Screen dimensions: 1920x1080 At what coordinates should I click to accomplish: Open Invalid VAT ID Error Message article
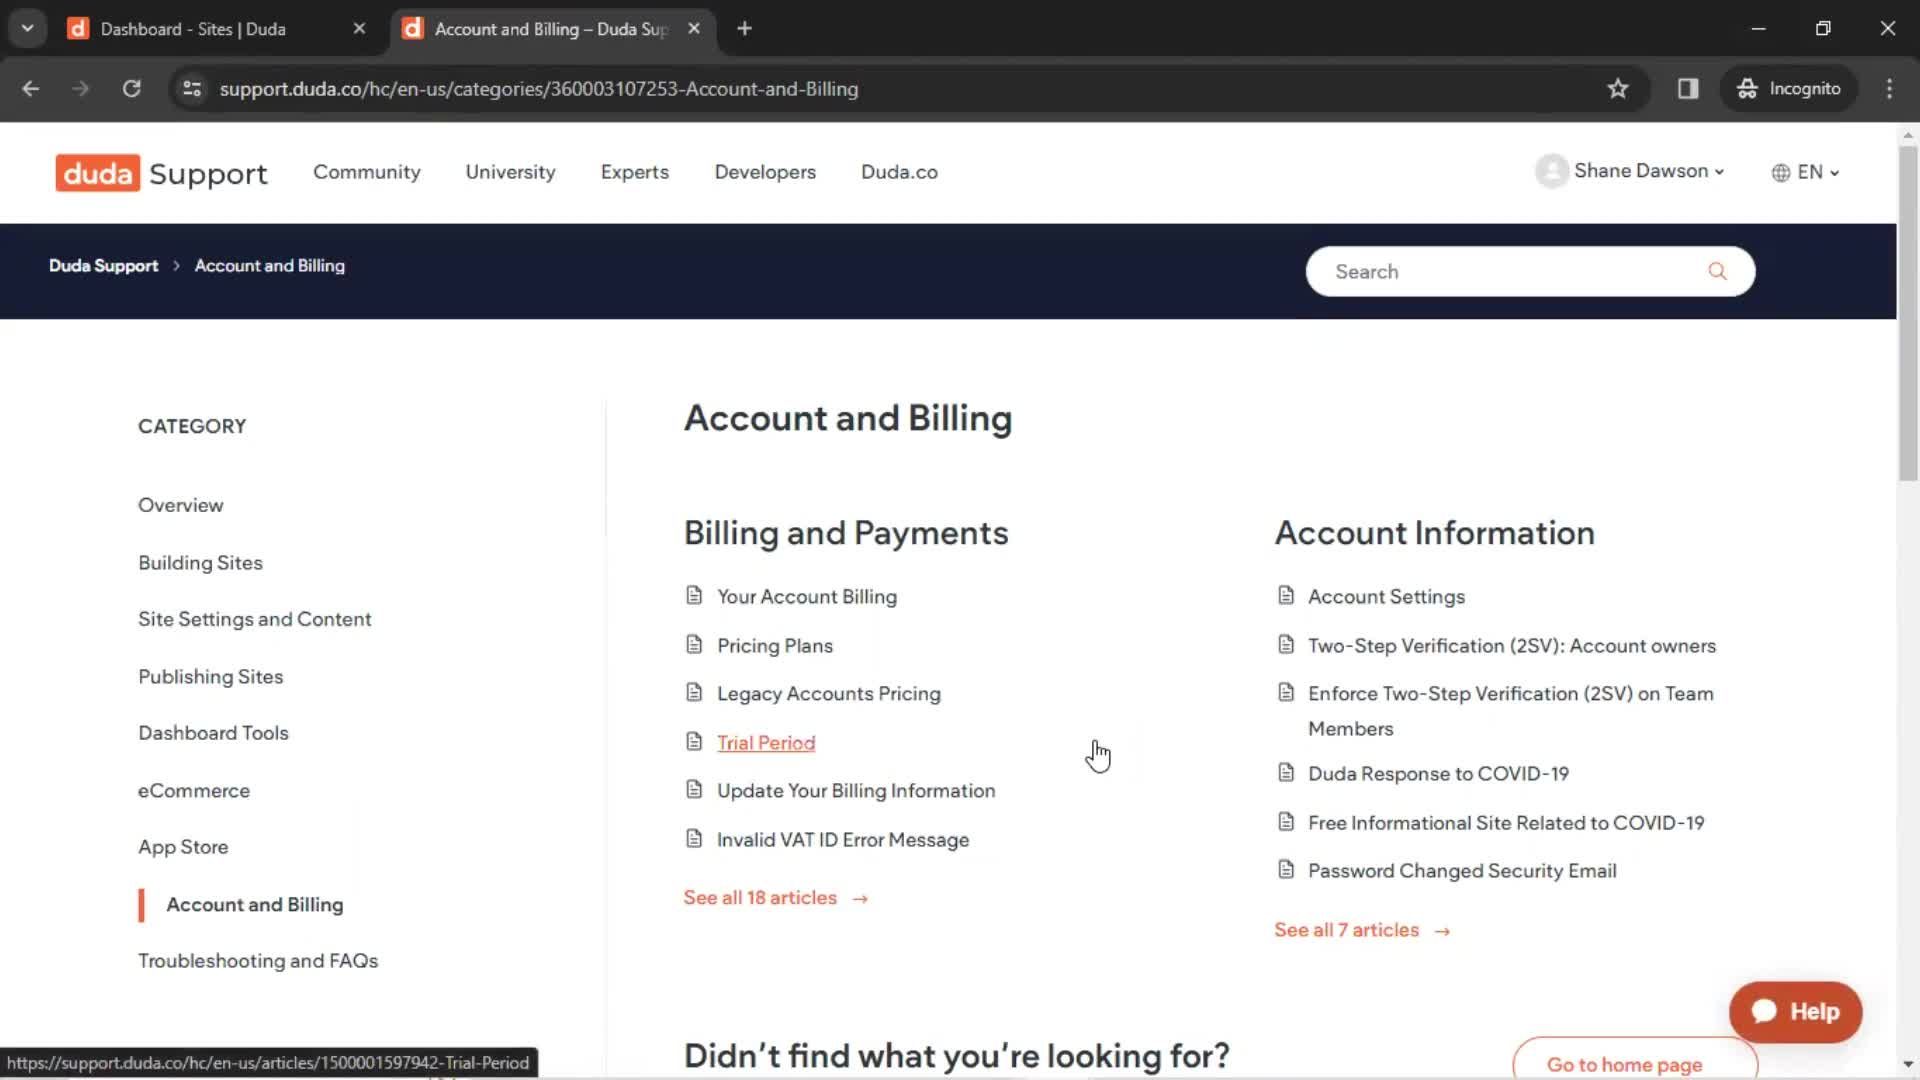(x=843, y=839)
